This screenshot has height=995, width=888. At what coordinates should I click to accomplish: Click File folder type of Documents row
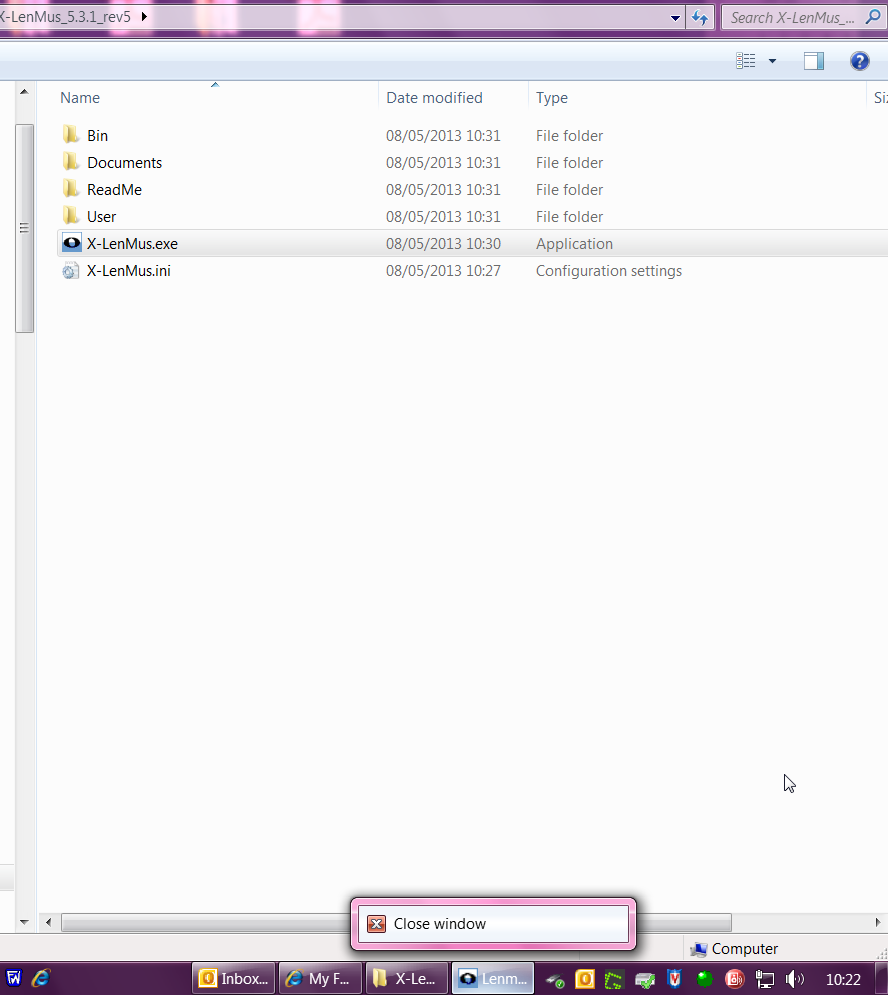[569, 163]
